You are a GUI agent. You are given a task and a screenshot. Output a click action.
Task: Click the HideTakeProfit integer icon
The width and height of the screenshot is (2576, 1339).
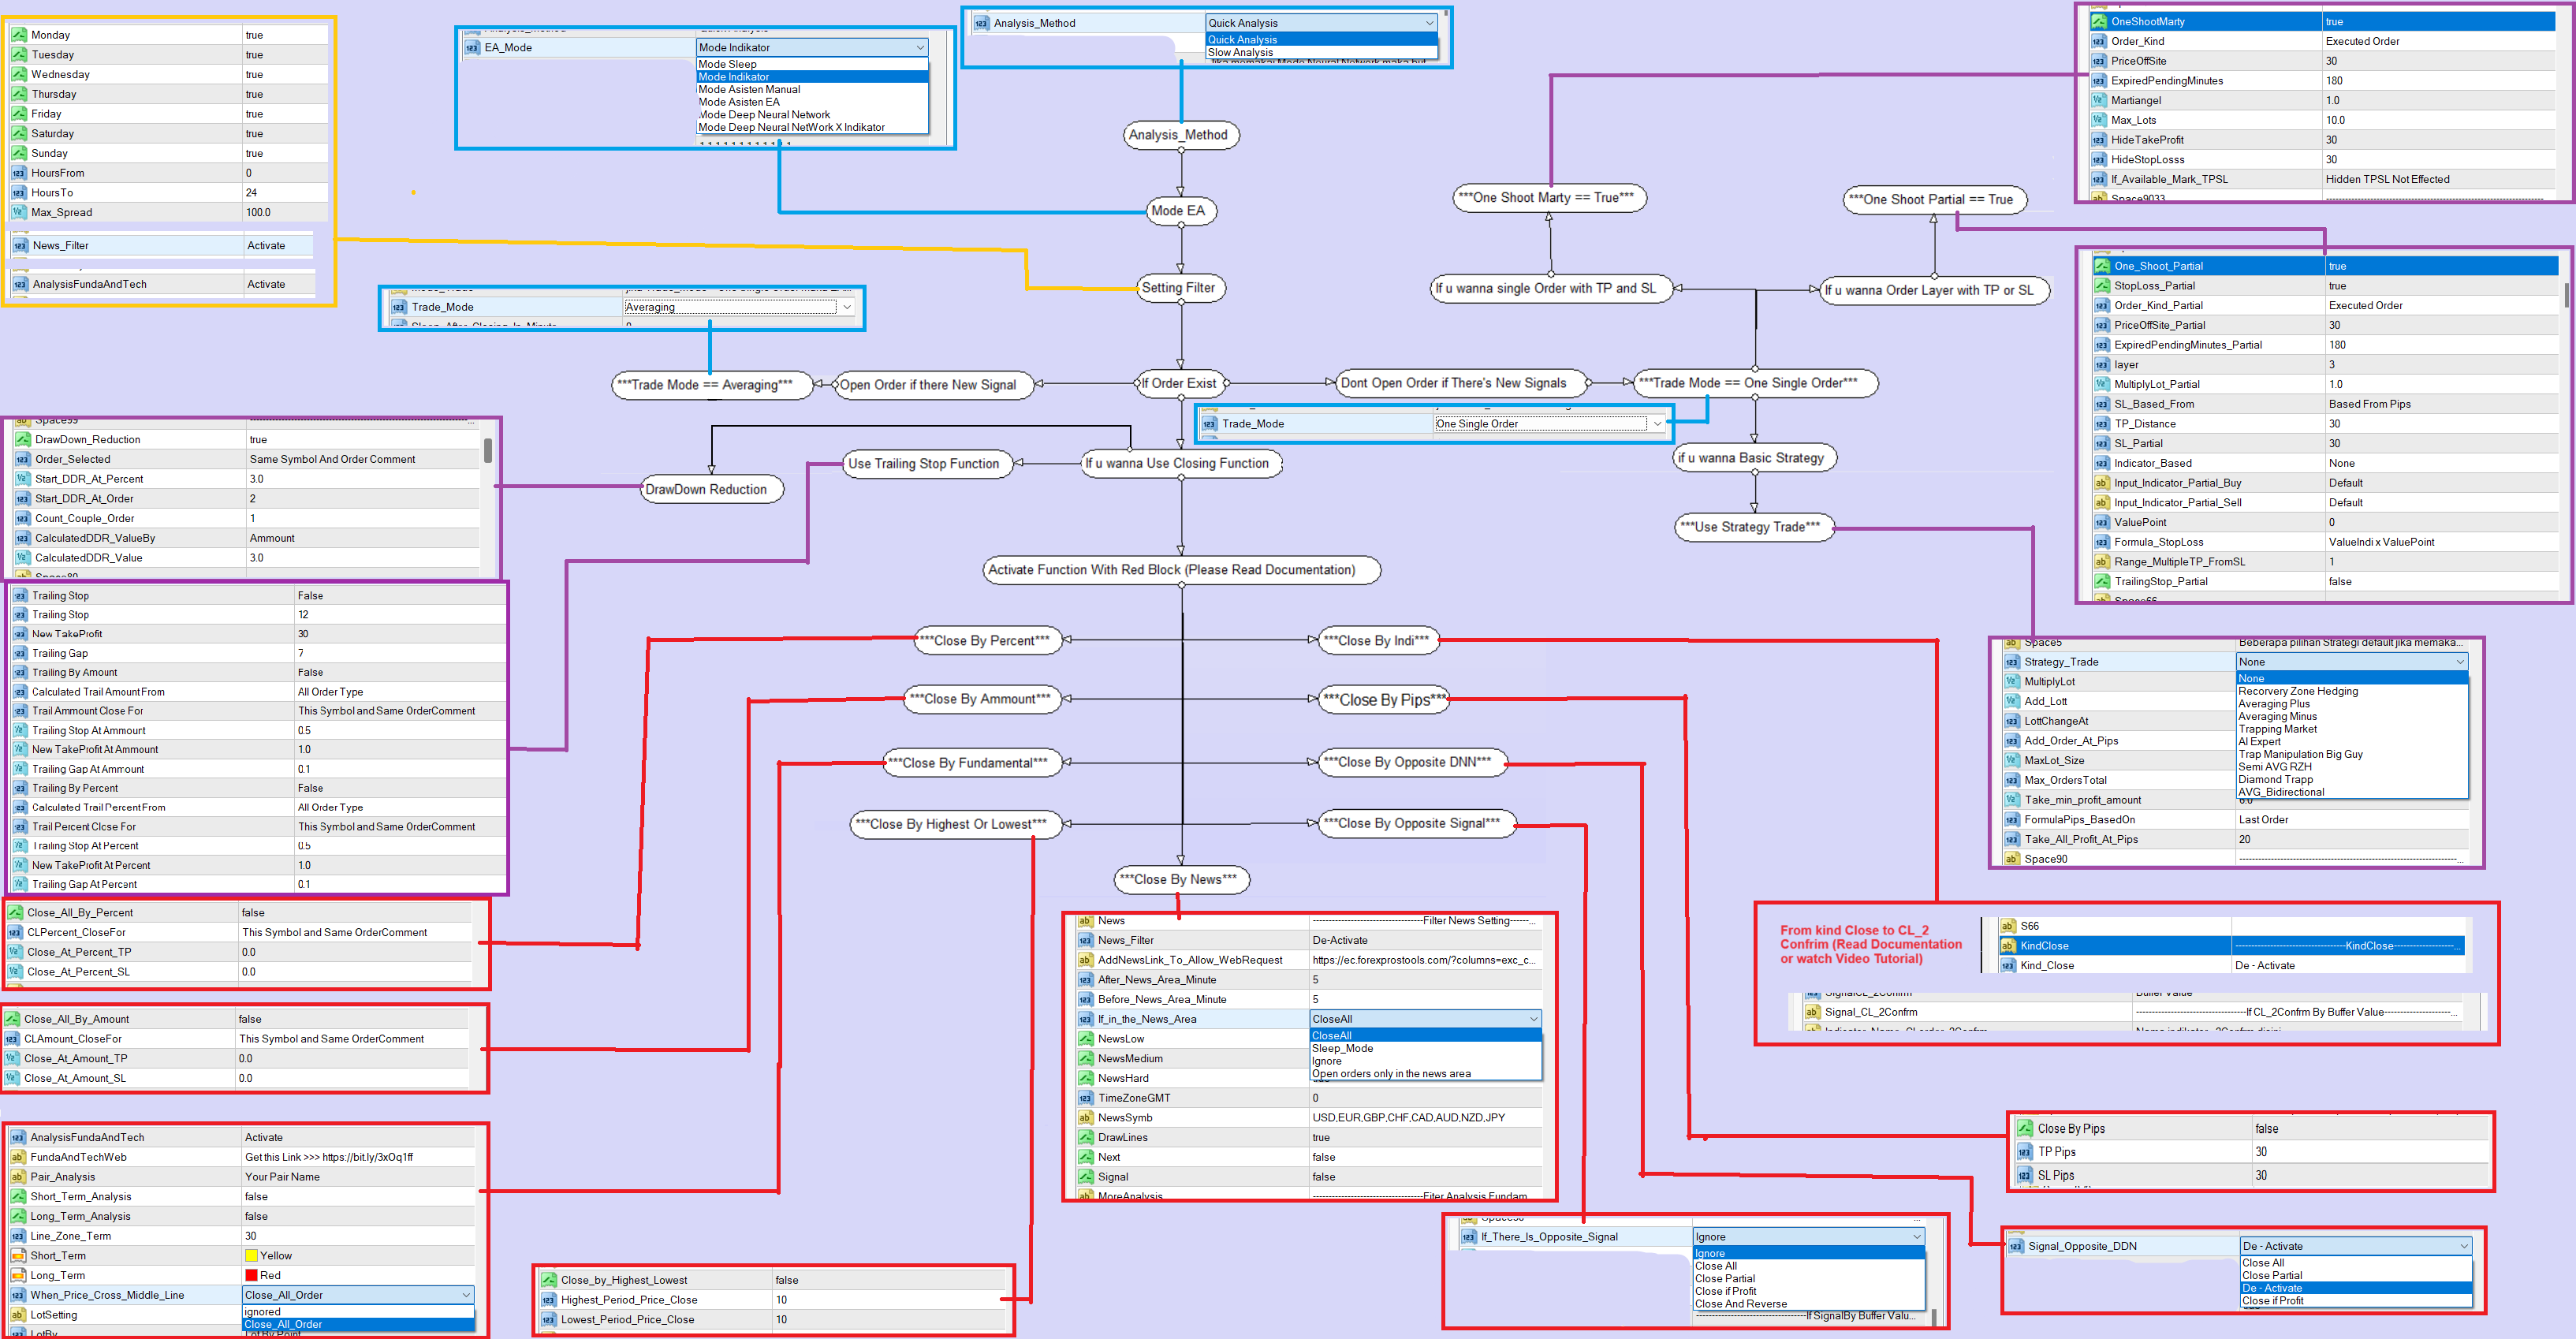pyautogui.click(x=2099, y=140)
